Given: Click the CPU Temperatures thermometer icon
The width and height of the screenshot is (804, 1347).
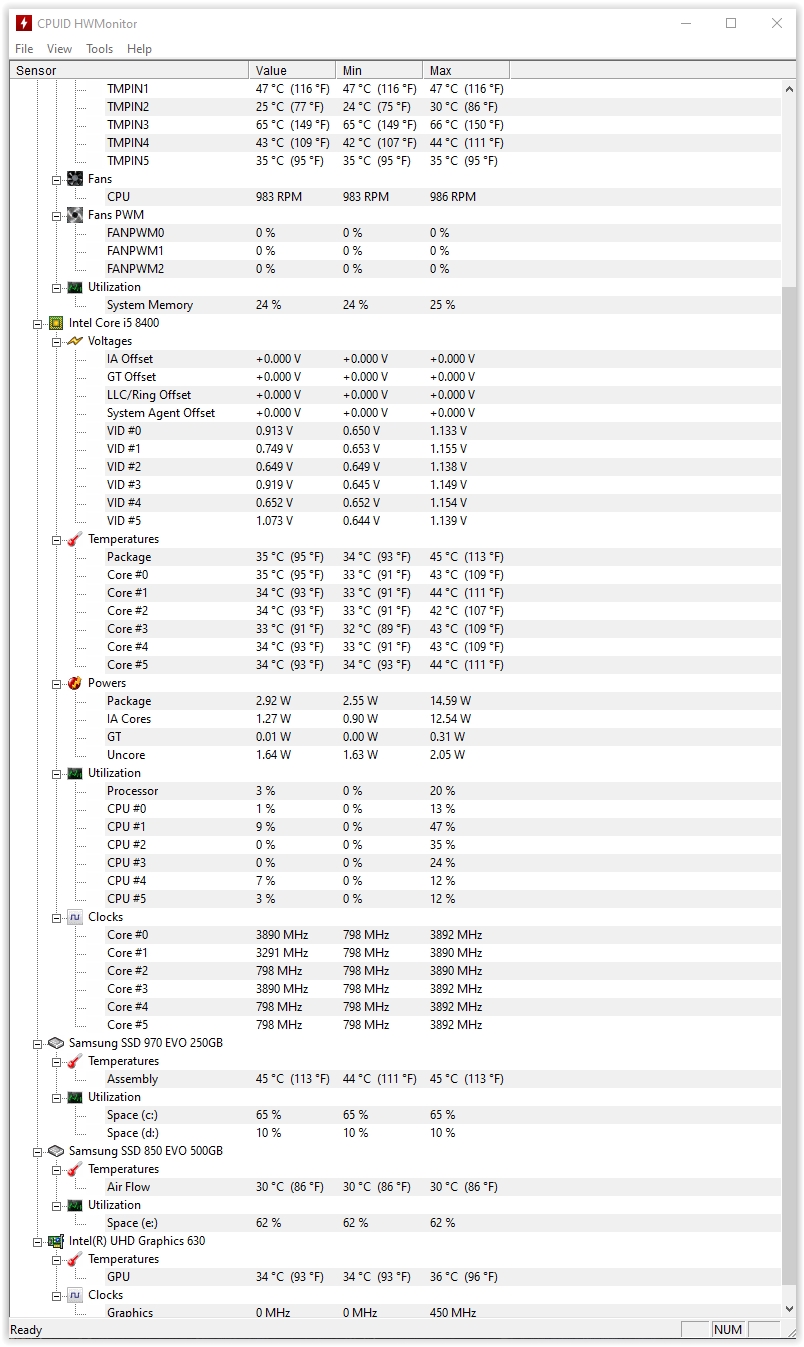Looking at the screenshot, I should (75, 539).
